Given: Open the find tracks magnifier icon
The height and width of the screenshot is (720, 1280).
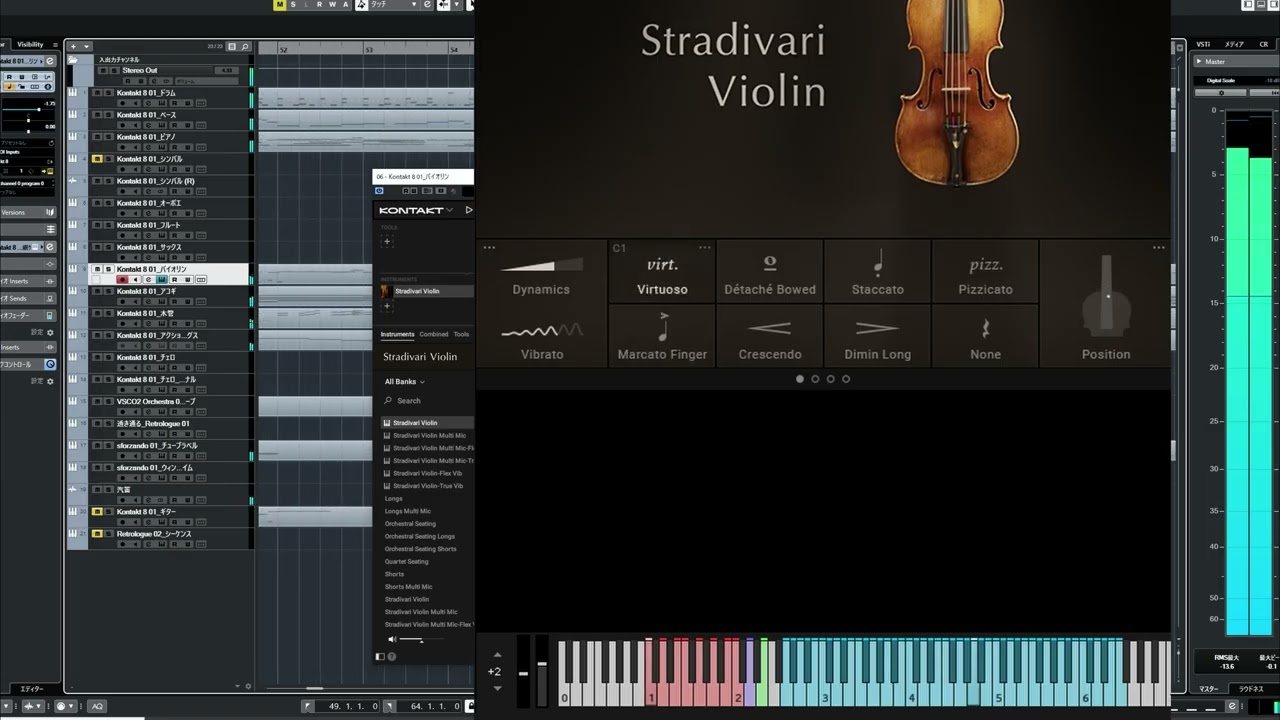Looking at the screenshot, I should pyautogui.click(x=246, y=46).
